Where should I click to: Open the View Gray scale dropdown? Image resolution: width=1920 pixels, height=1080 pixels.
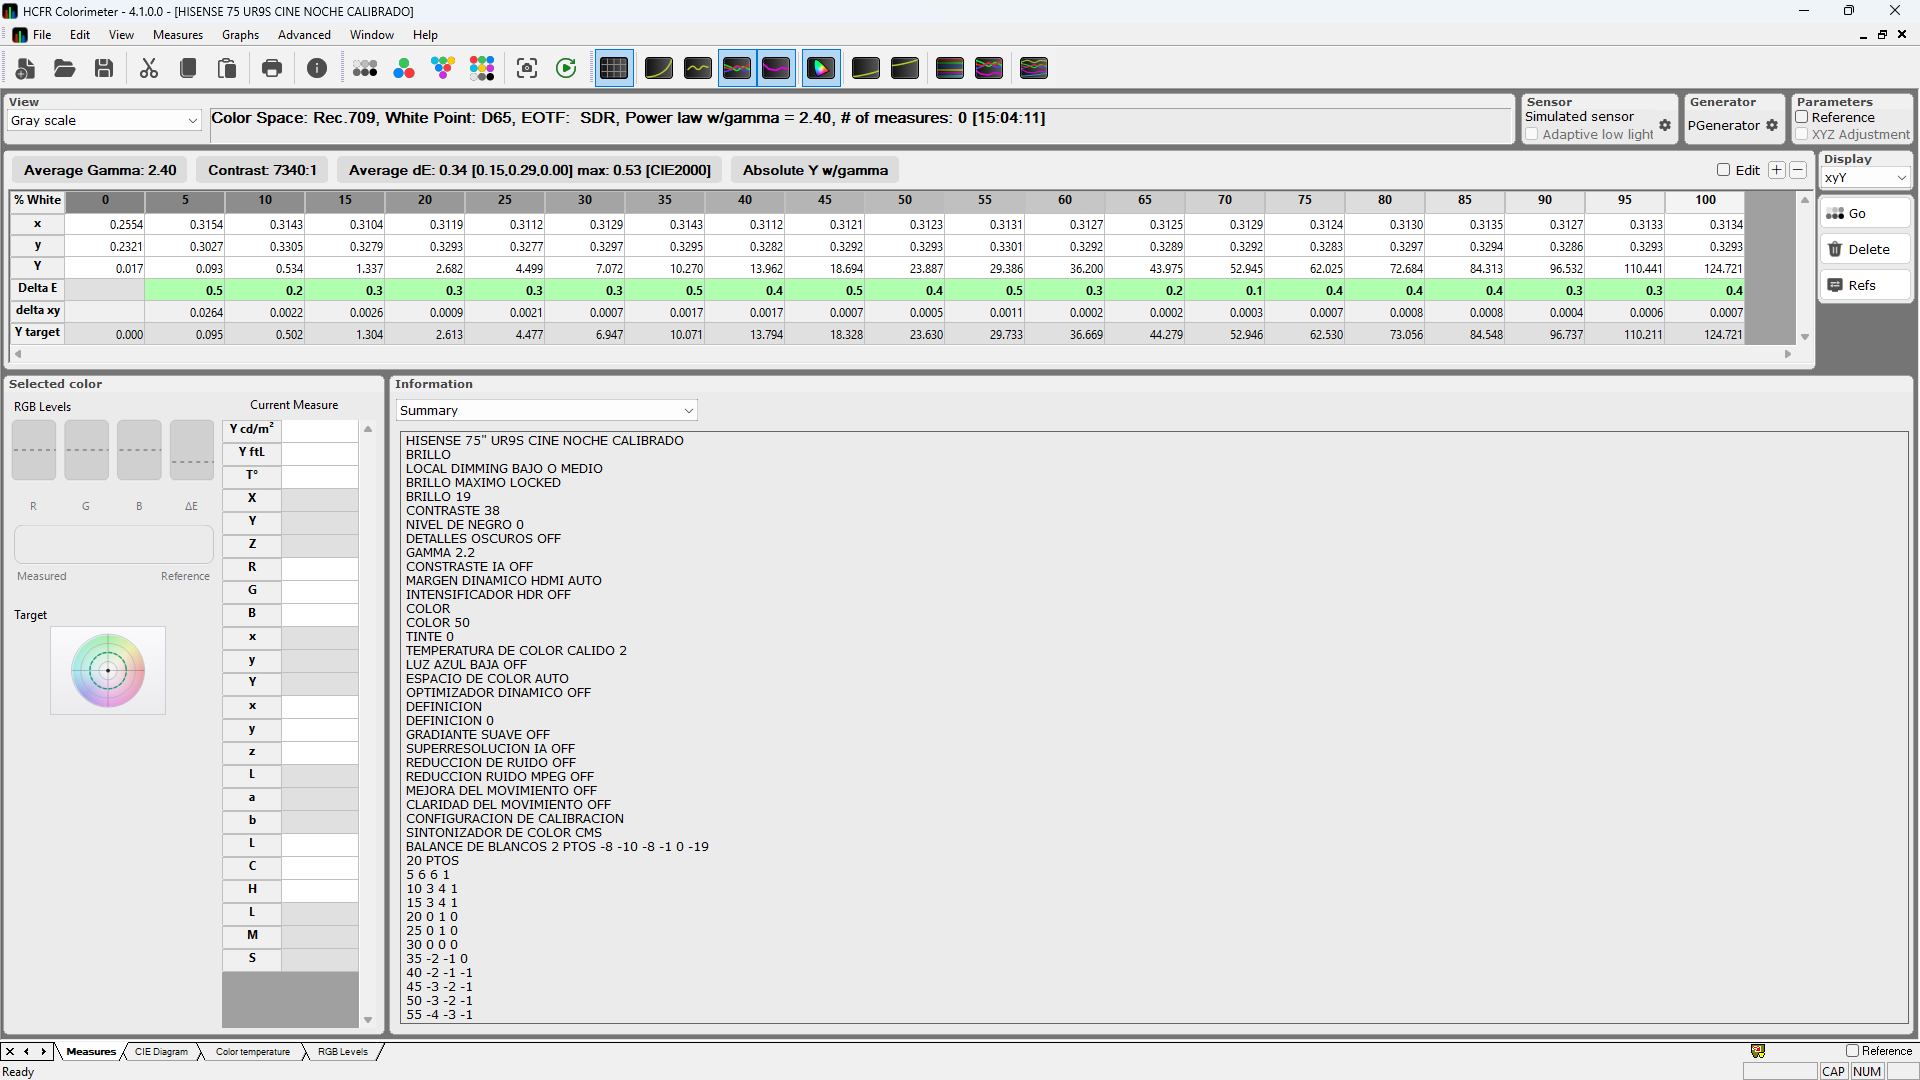[105, 120]
